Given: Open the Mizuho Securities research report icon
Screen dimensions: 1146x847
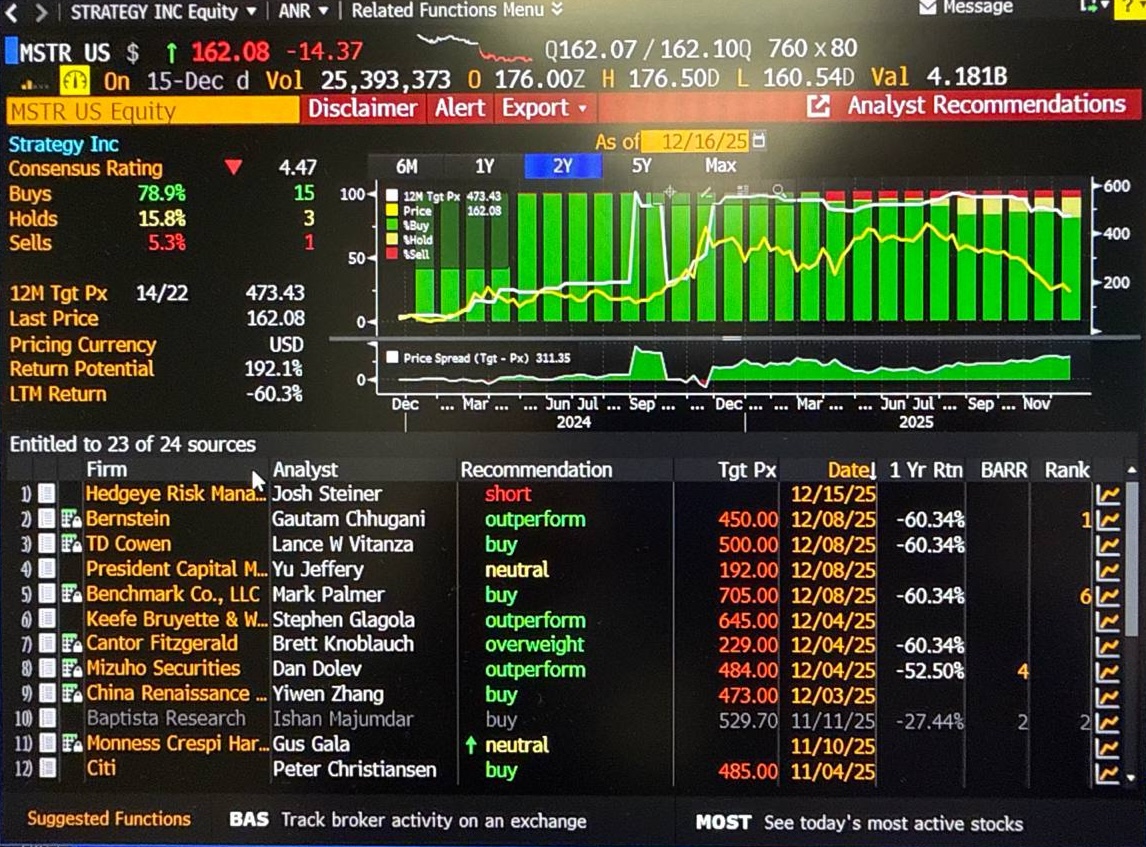Looking at the screenshot, I should (71, 669).
